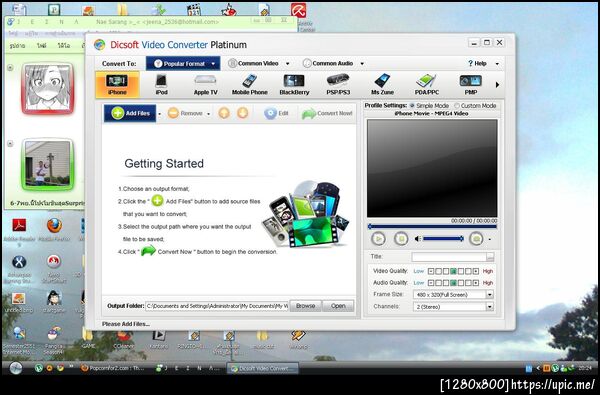Click the "Getting Started" heading

pyautogui.click(x=164, y=164)
